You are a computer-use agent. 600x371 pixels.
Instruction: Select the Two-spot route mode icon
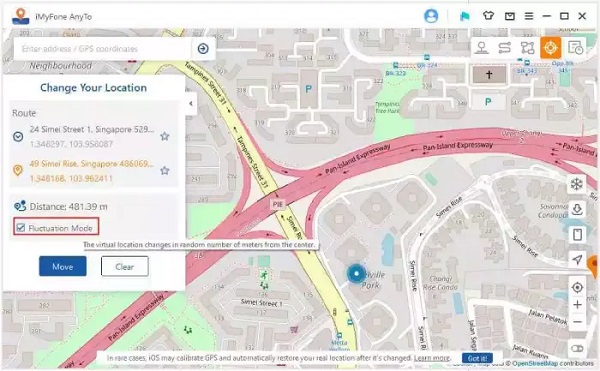(x=505, y=48)
